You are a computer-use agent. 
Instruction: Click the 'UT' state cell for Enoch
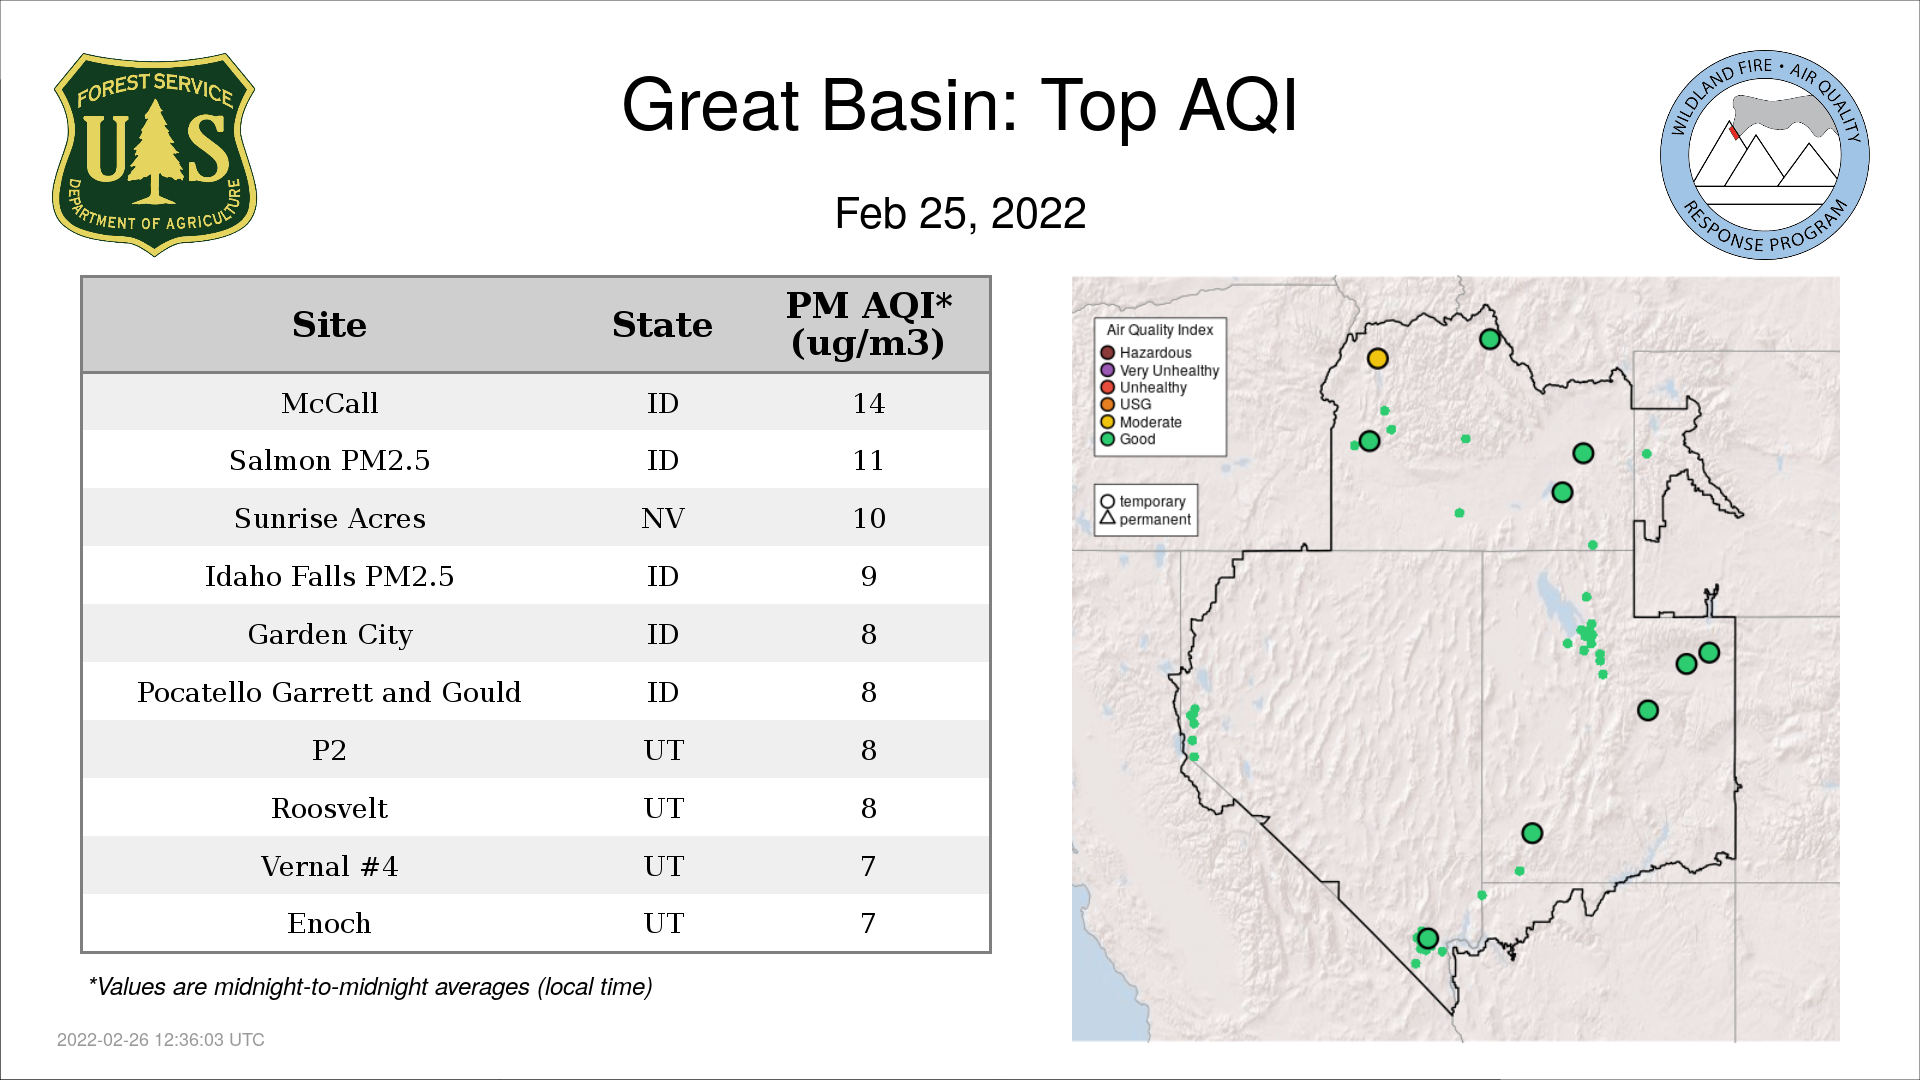[663, 923]
